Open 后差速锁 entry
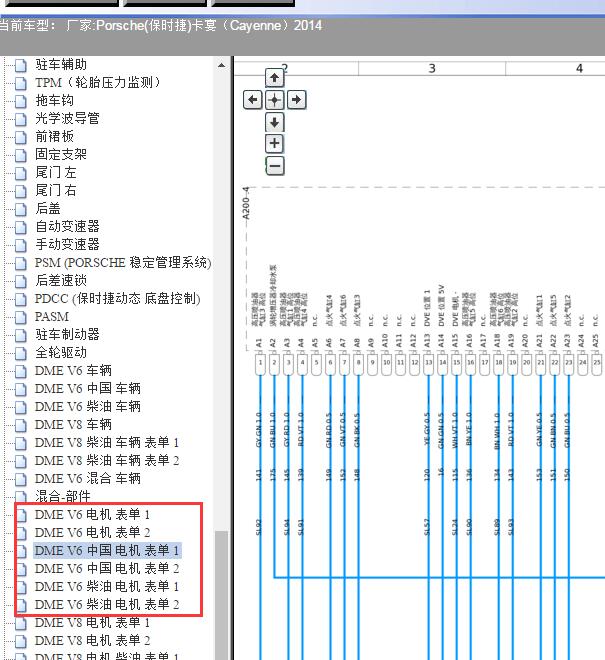This screenshot has height=660, width=605. 61,280
